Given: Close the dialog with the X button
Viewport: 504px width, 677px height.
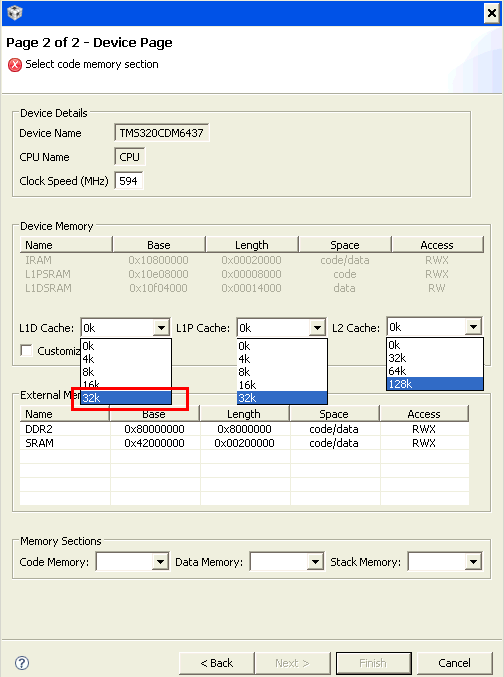Looking at the screenshot, I should coord(491,13).
